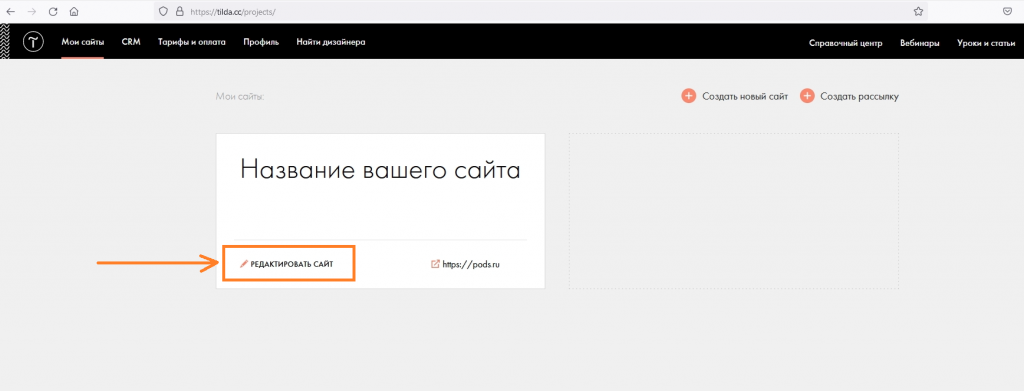
Task: Open Справочный центр link
Action: [x=846, y=44]
